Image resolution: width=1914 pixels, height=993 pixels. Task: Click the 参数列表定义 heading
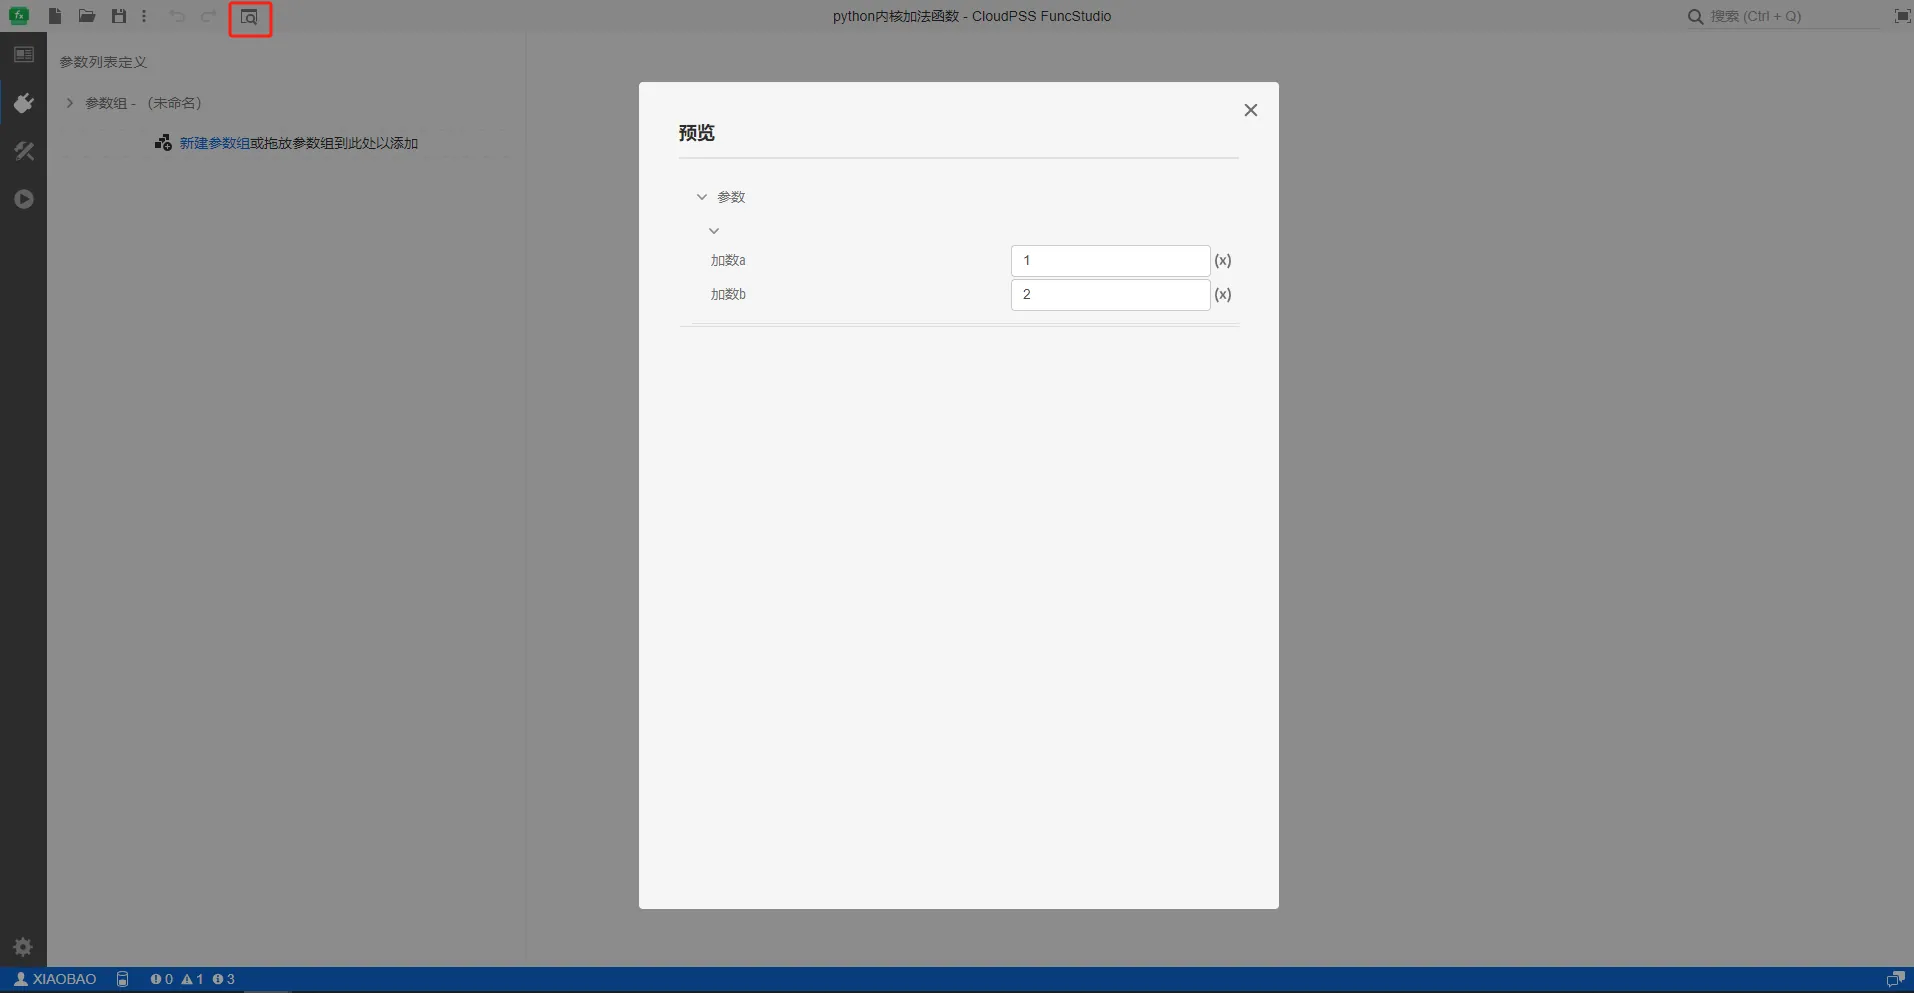click(x=103, y=62)
